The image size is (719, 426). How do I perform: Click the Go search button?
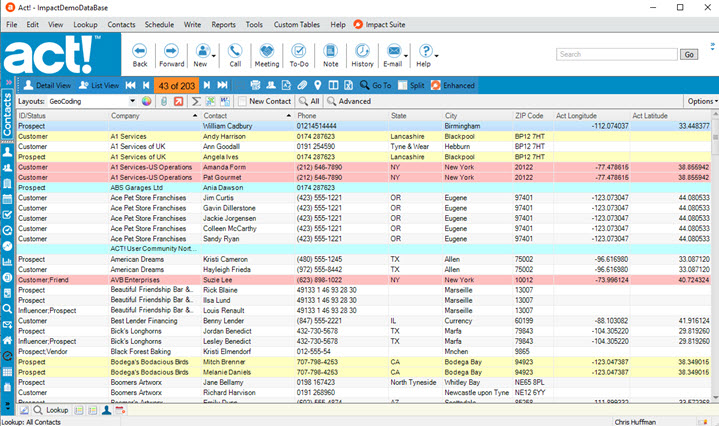(x=689, y=54)
